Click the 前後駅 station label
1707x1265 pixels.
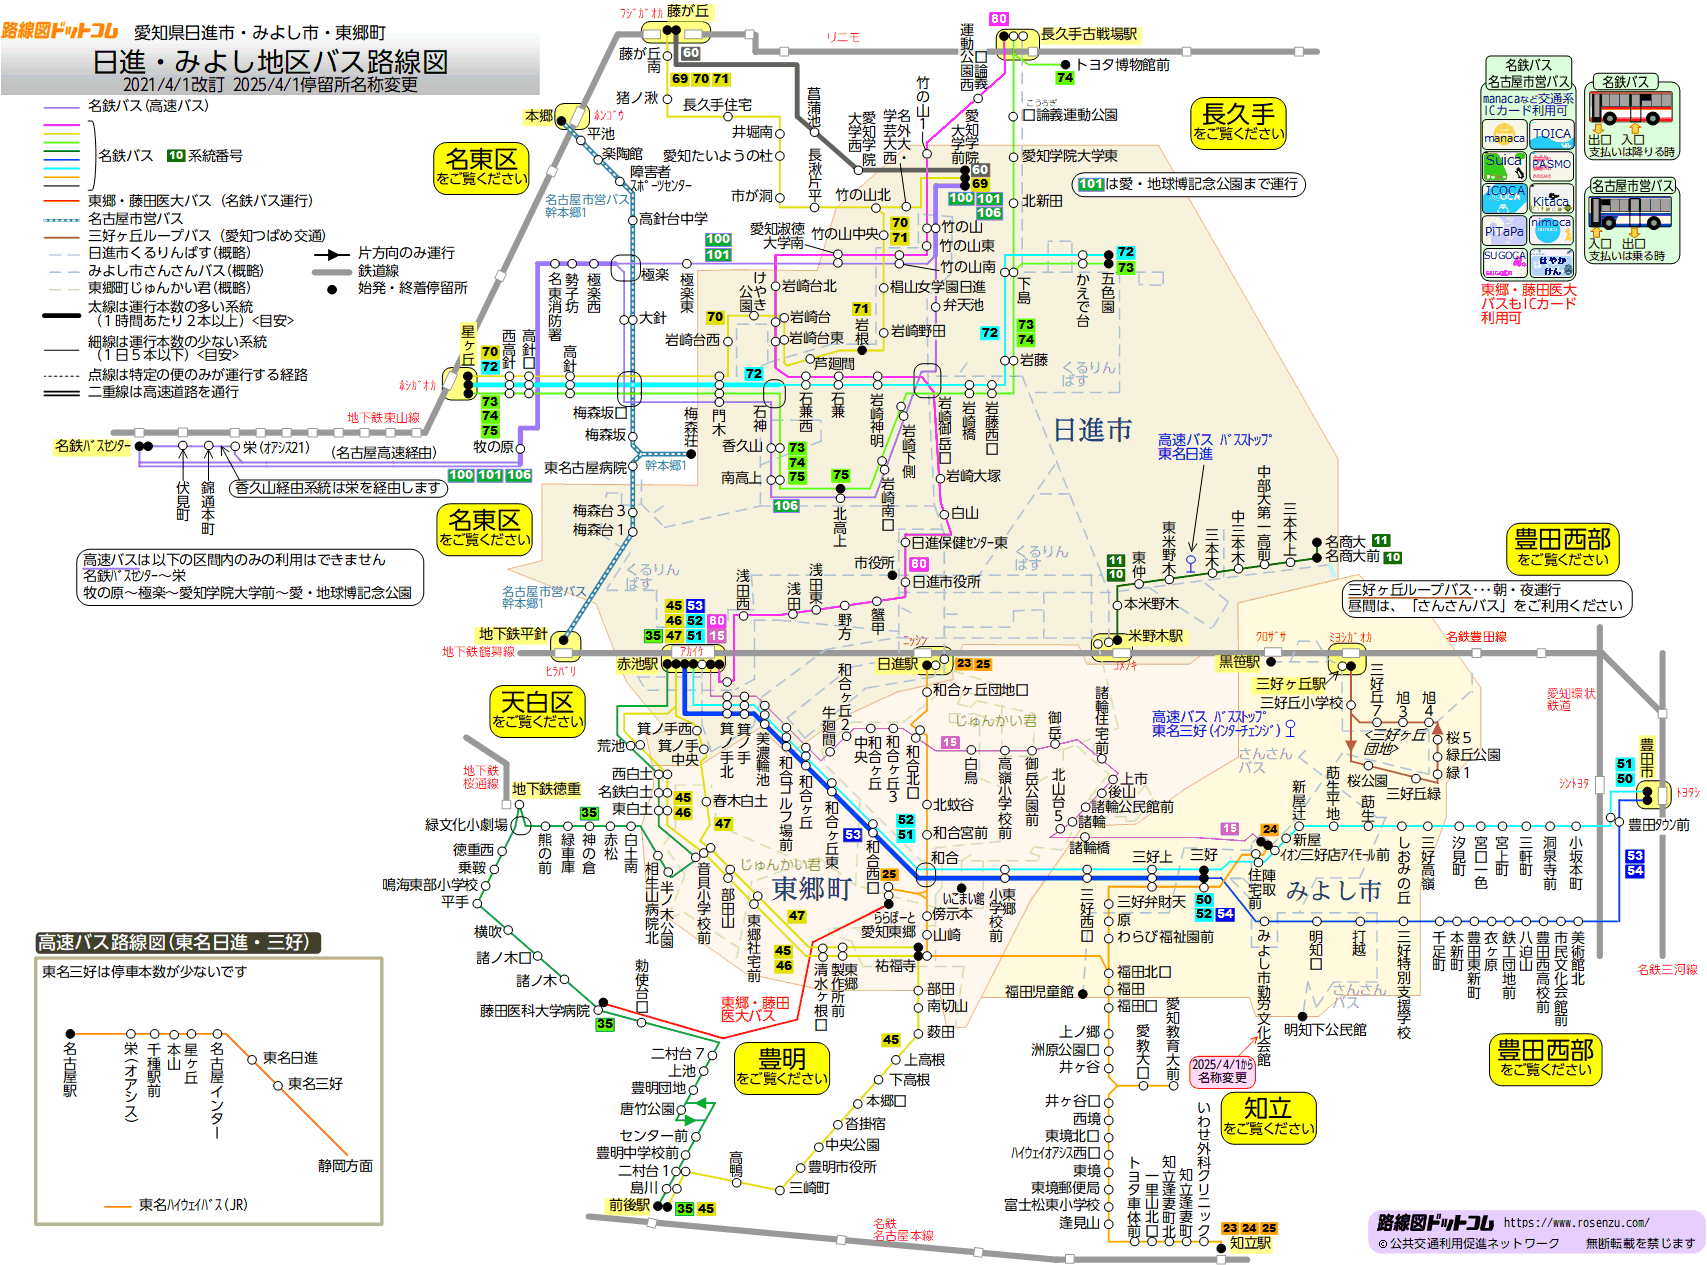(629, 1206)
